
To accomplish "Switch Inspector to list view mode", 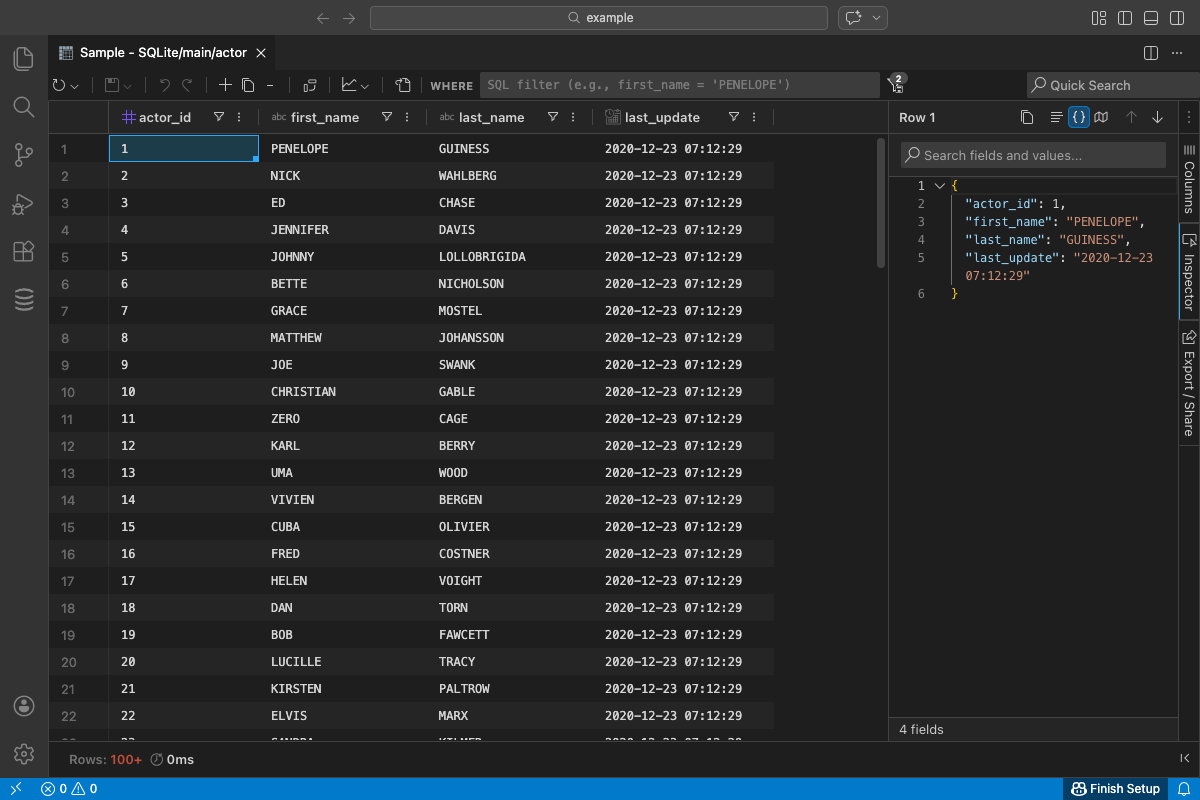I will tap(1056, 117).
